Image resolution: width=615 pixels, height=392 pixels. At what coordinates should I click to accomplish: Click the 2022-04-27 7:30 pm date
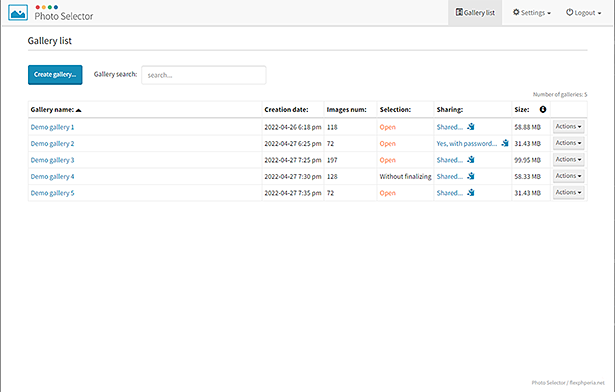293,177
